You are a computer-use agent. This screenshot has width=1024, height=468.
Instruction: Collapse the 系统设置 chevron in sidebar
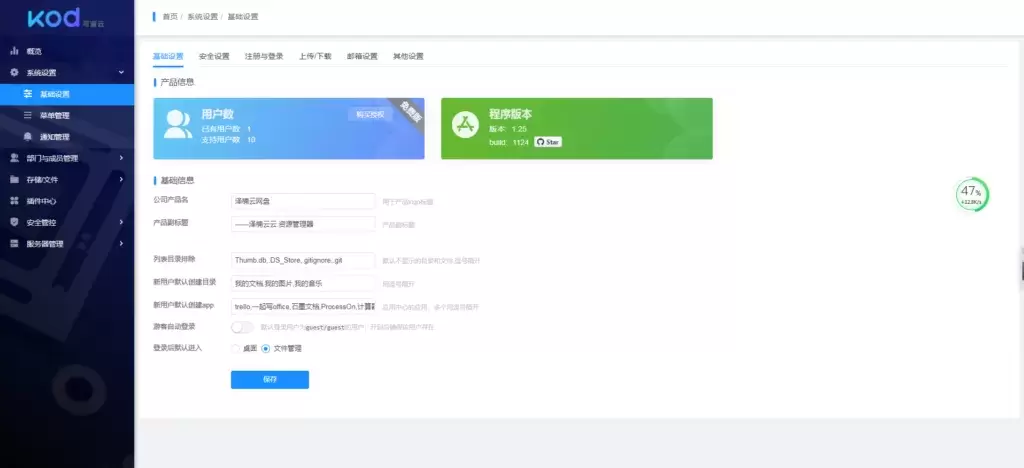click(x=121, y=72)
